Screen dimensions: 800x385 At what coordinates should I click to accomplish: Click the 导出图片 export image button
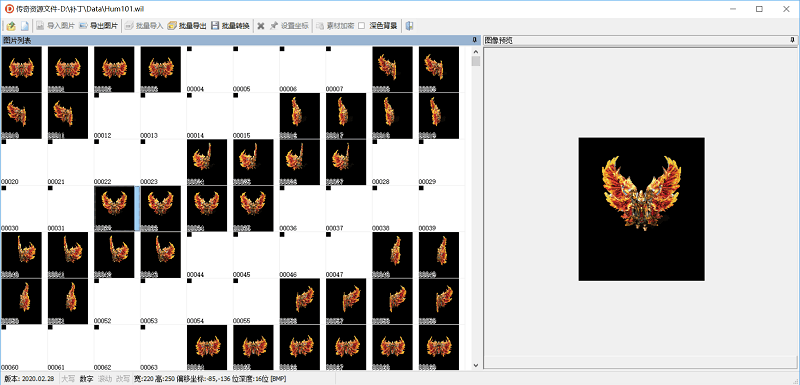(x=98, y=26)
